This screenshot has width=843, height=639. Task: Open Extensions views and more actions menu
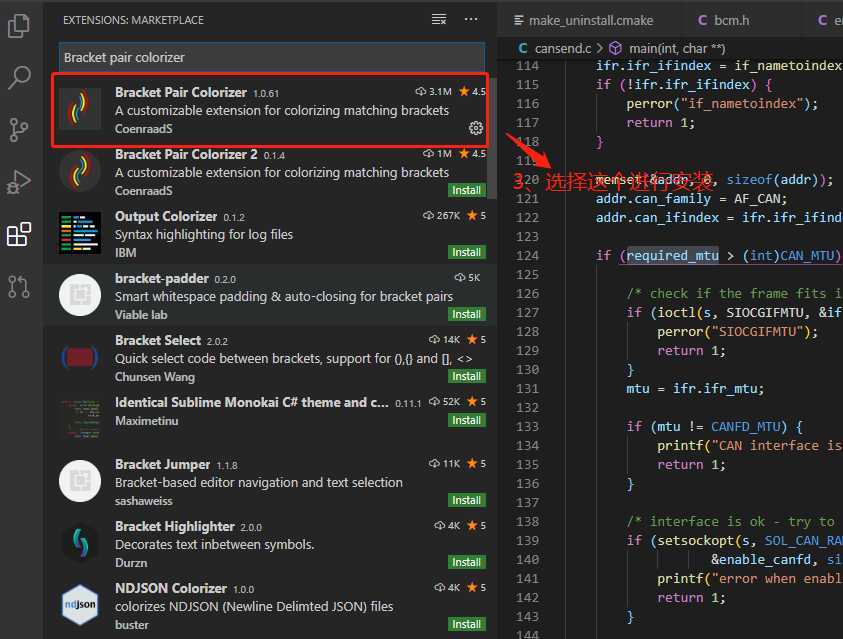[x=471, y=19]
